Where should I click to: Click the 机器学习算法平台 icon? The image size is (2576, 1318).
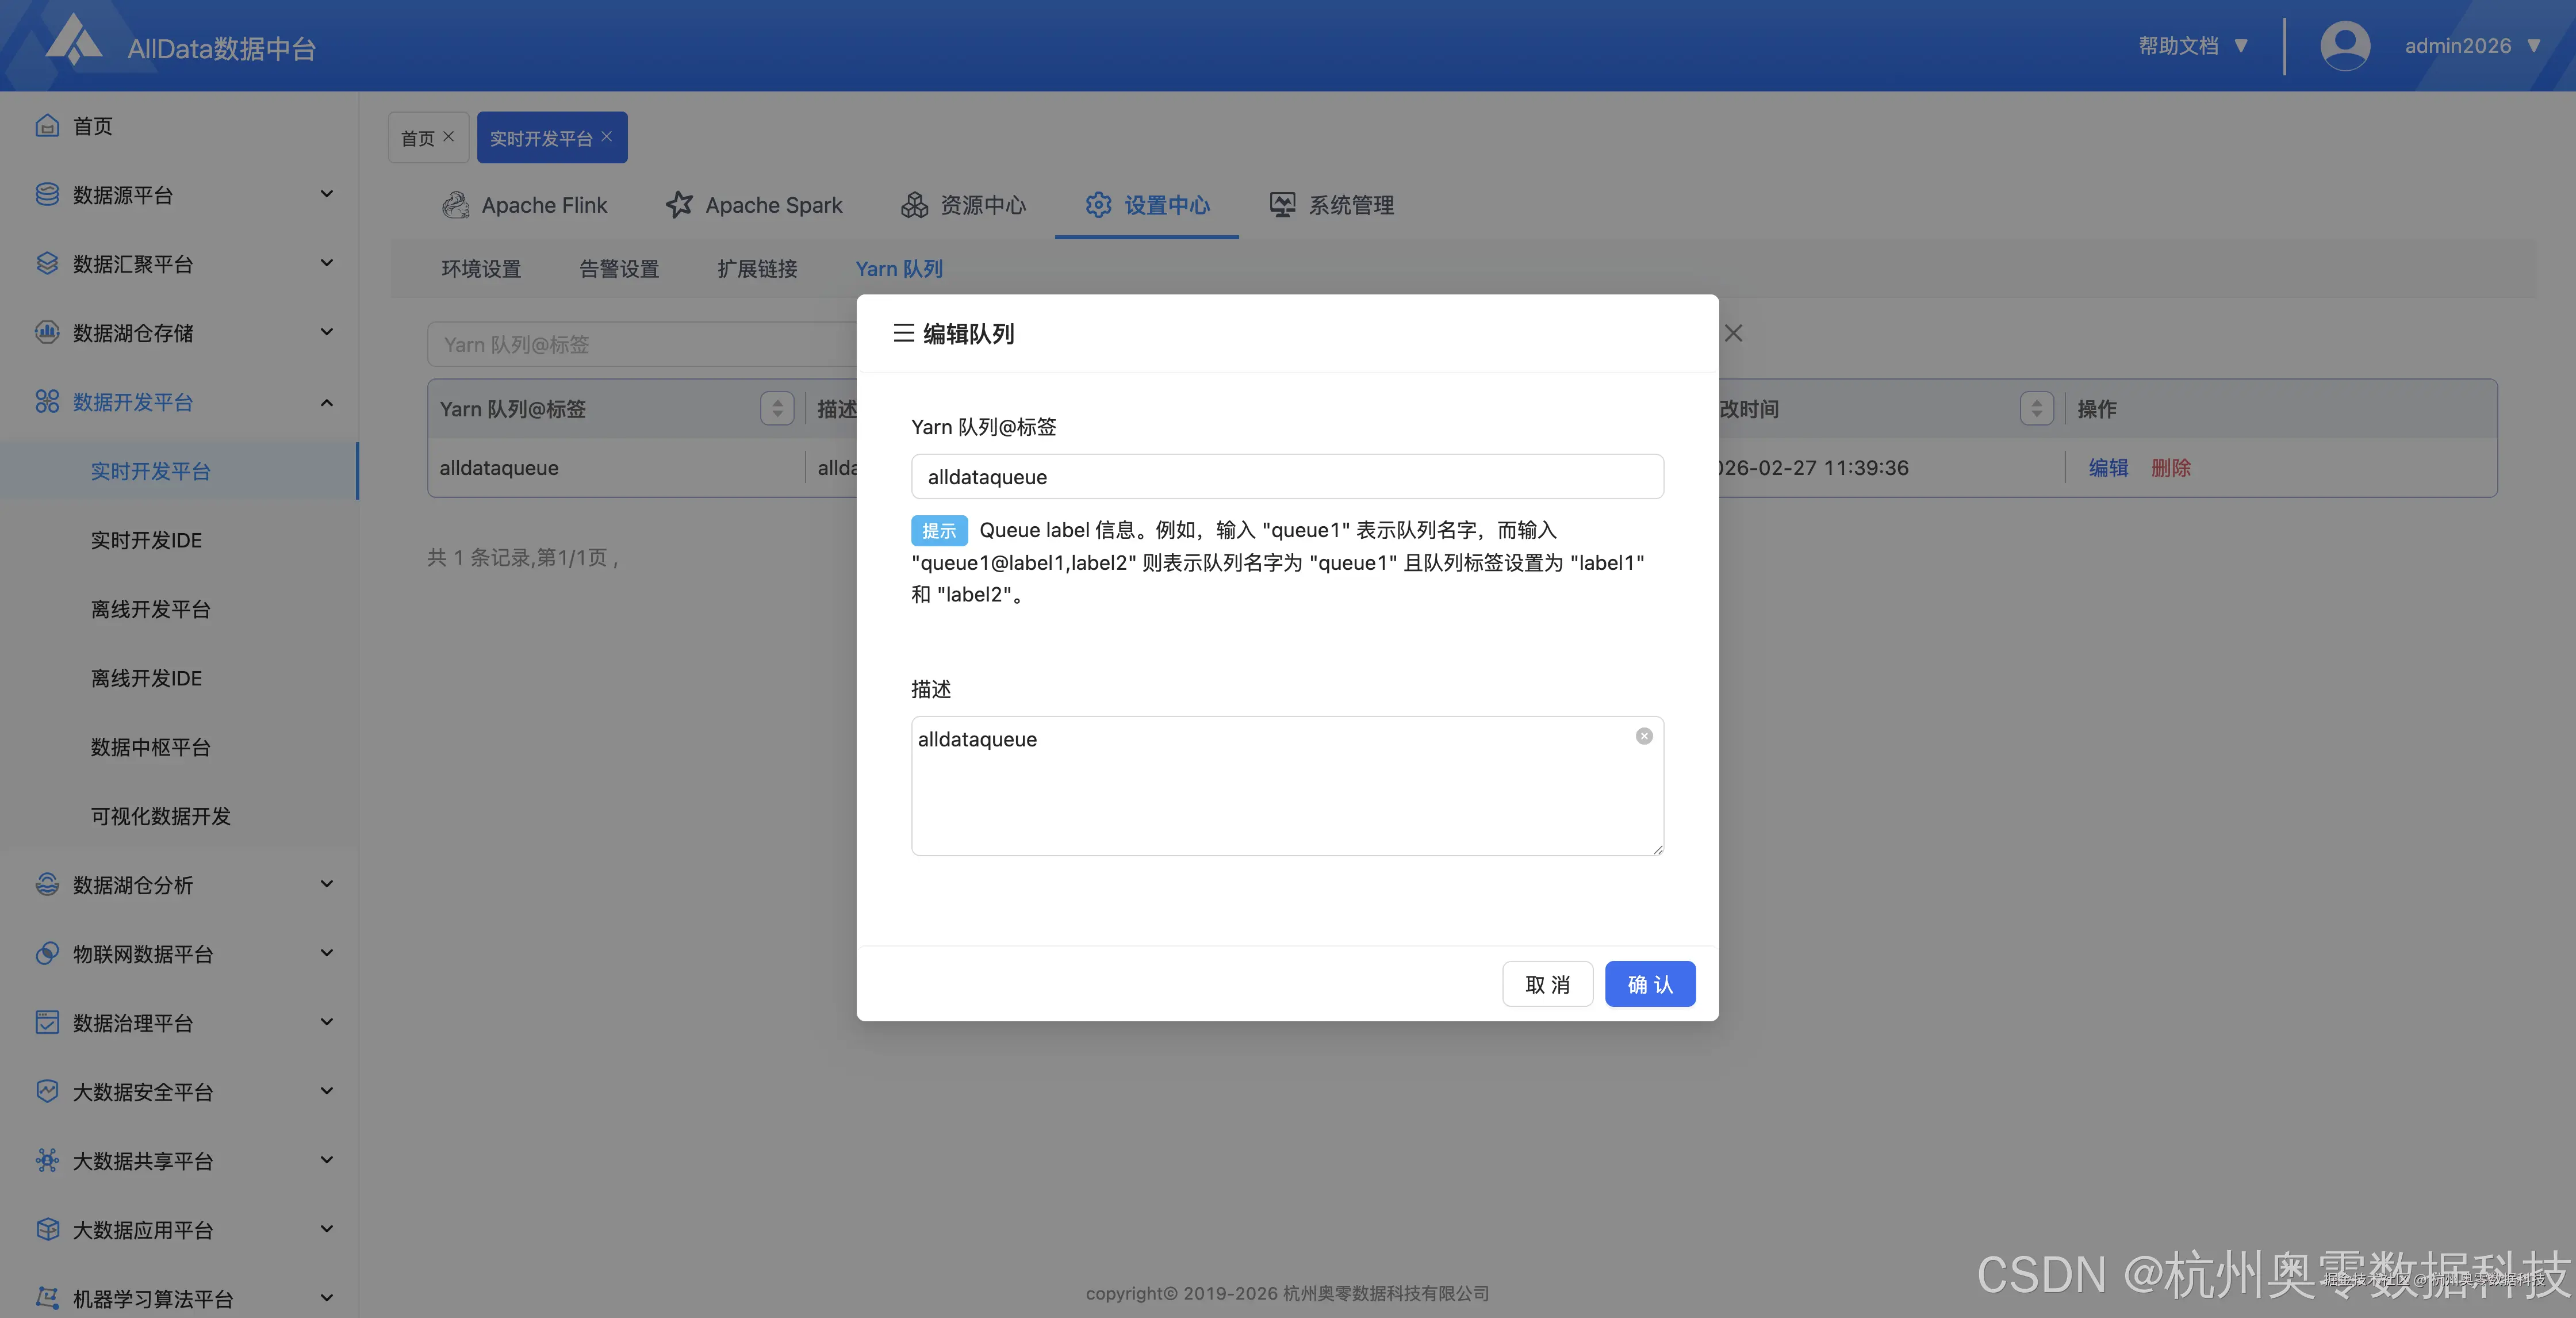(47, 1298)
